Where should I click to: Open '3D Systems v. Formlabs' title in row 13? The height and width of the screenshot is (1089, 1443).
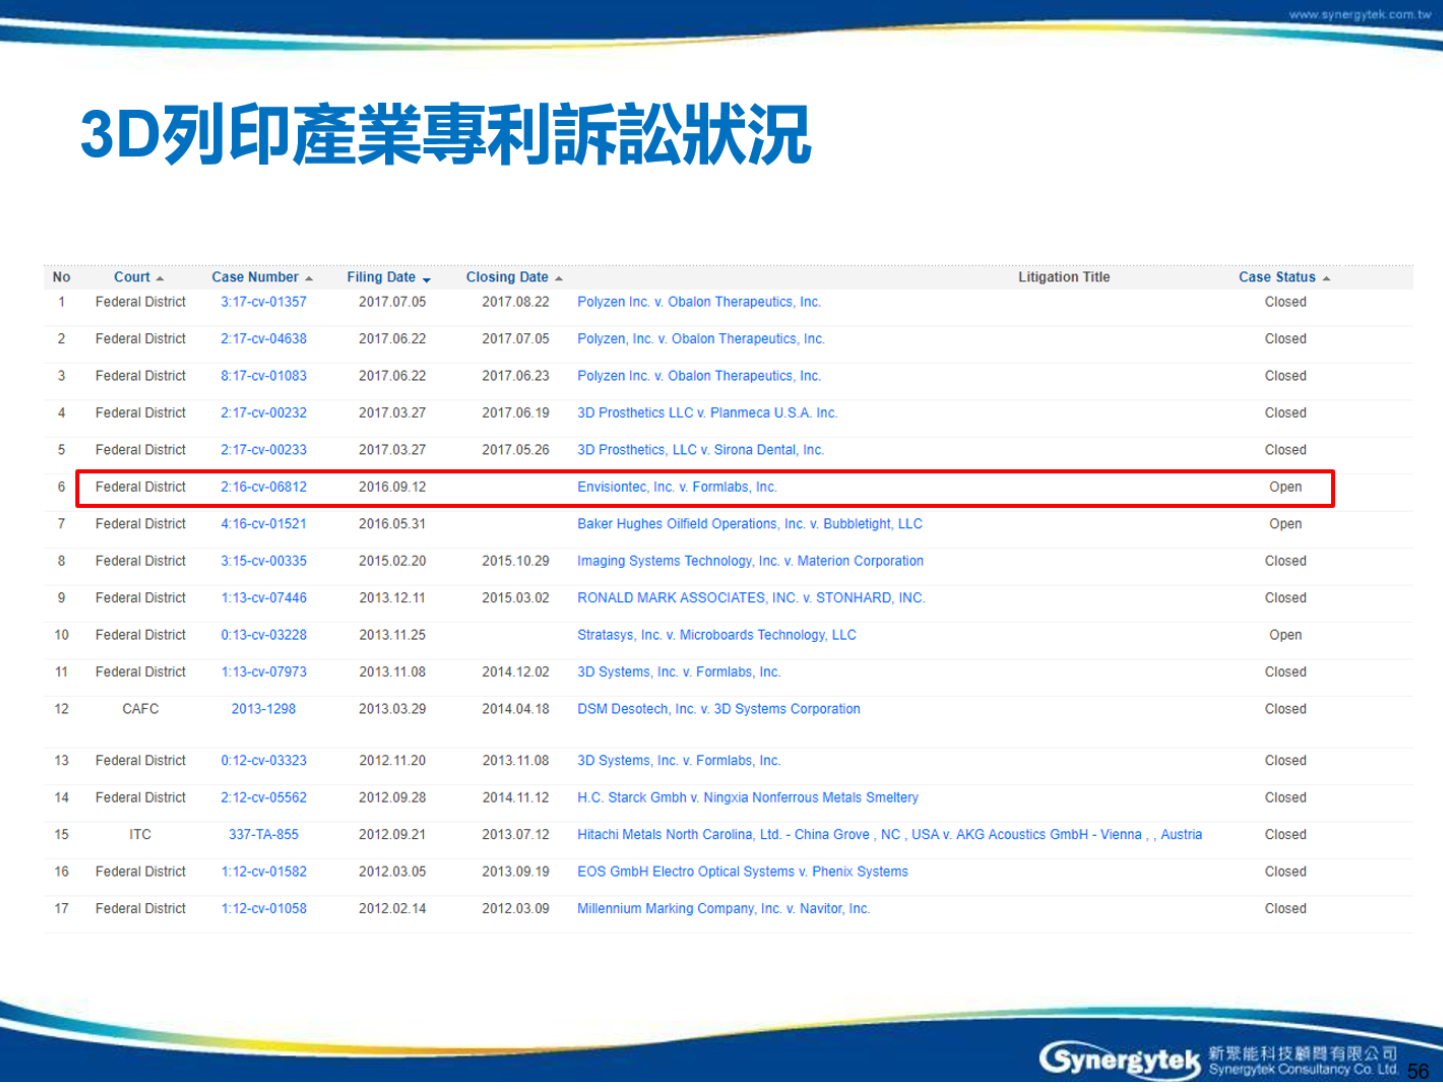(679, 761)
